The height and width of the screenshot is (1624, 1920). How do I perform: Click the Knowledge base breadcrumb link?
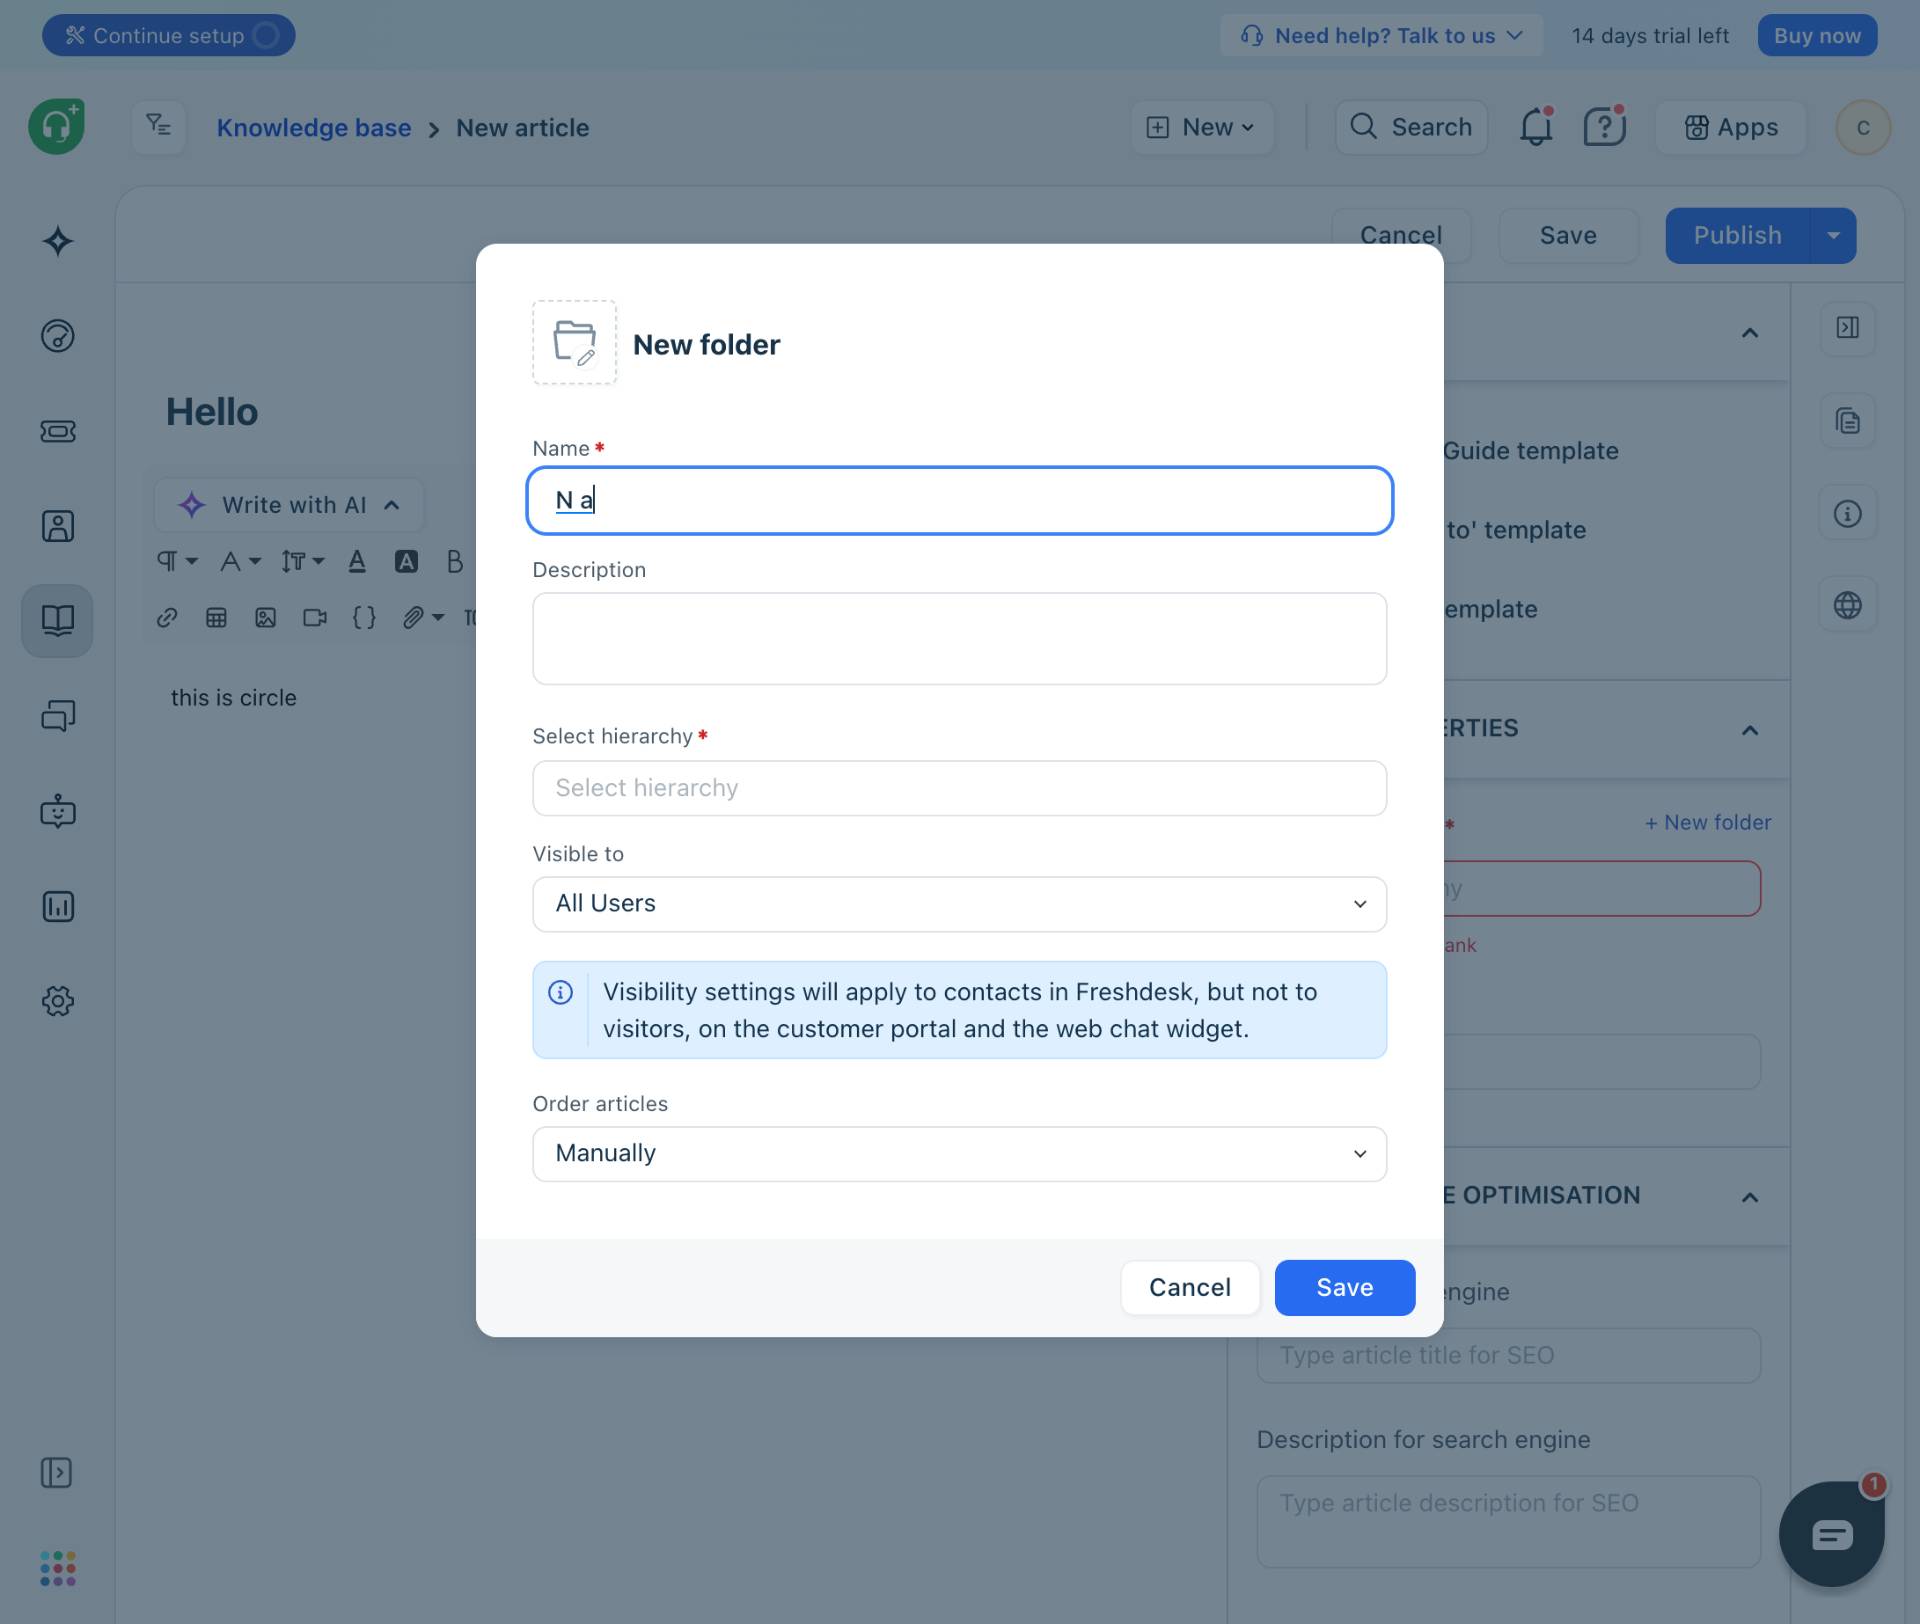[314, 128]
